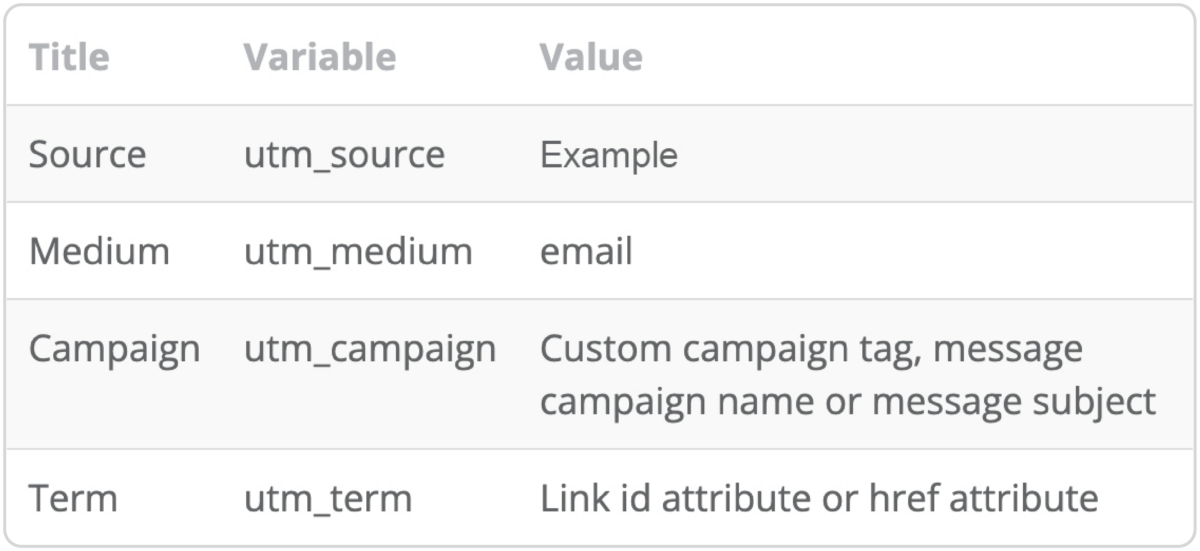1200x551 pixels.
Task: Click the text 'campaign name or message subject'
Action: click(x=847, y=401)
